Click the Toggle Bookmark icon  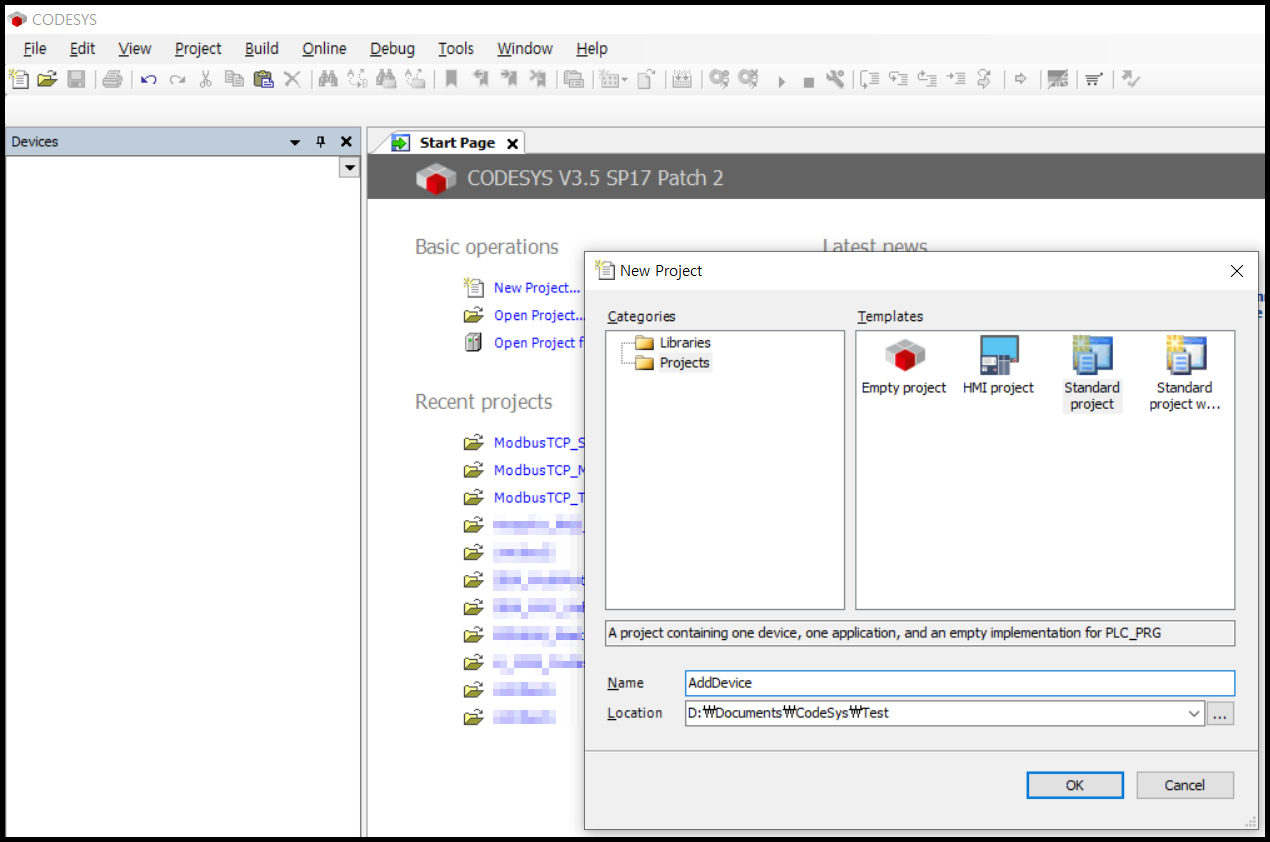click(451, 79)
